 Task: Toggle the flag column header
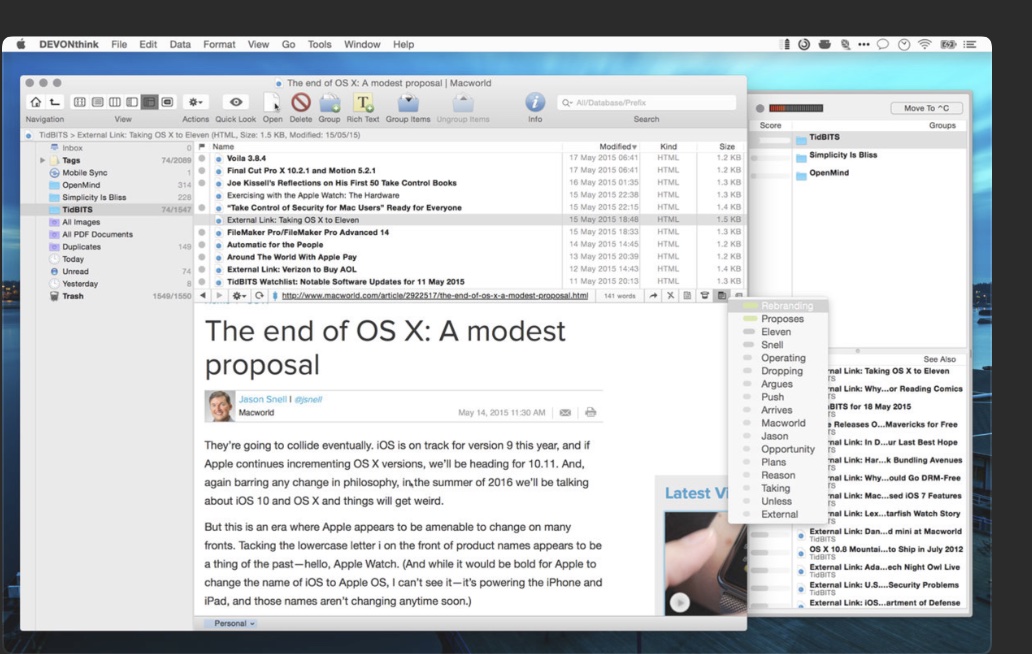(202, 147)
